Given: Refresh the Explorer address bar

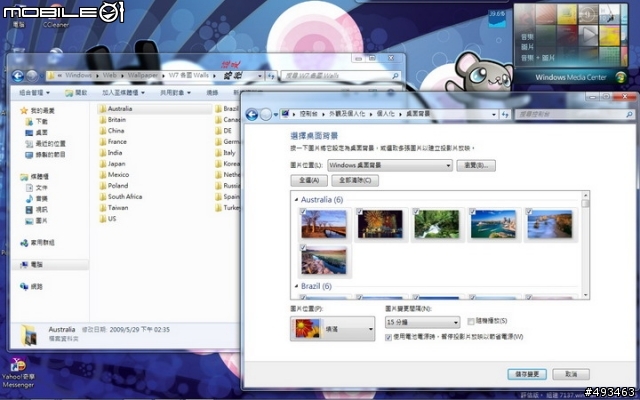Looking at the screenshot, I should click(271, 76).
